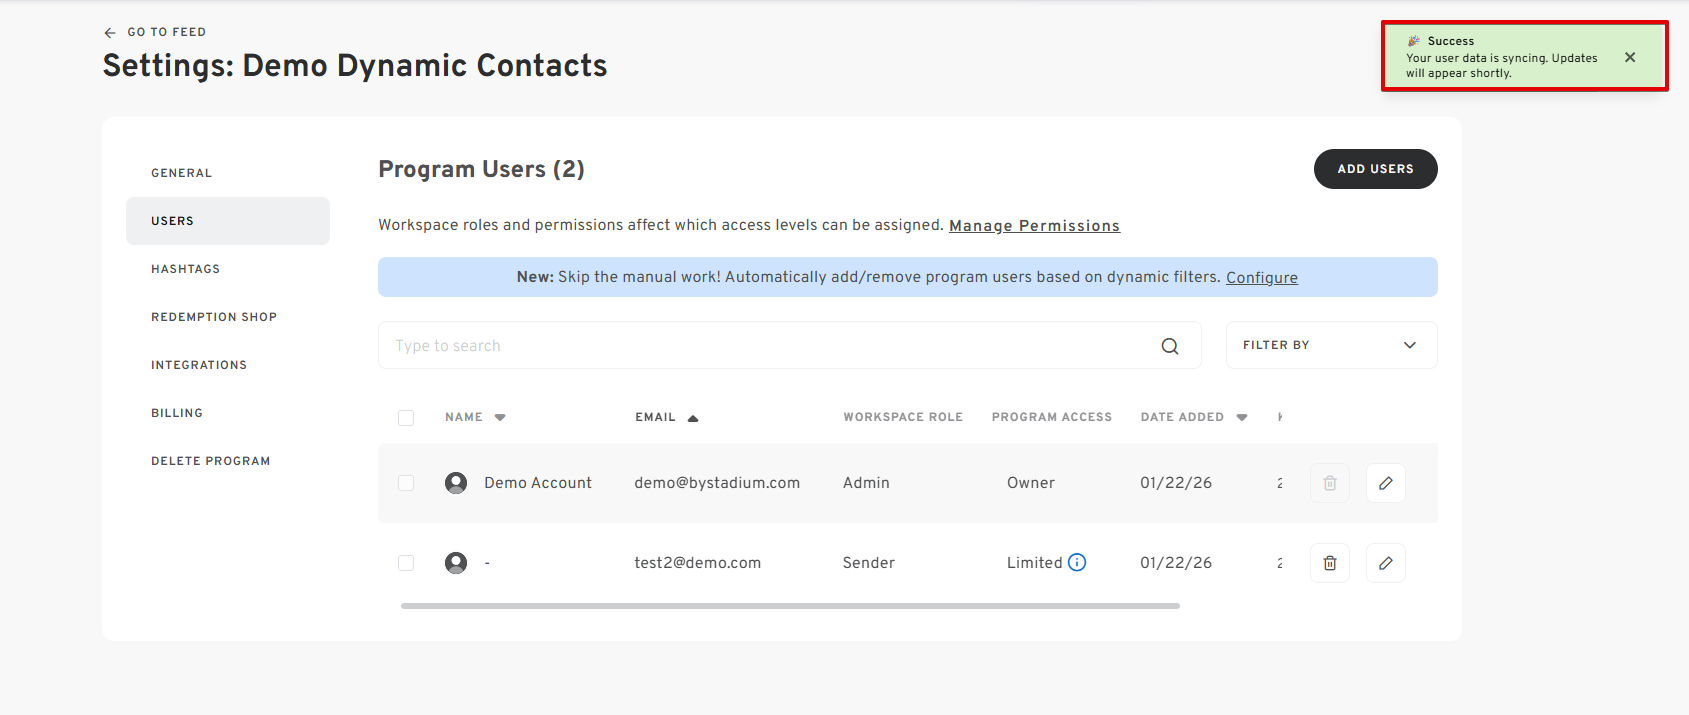Viewport: 1689px width, 715px height.
Task: Click the Owner access cell
Action: click(x=1031, y=483)
